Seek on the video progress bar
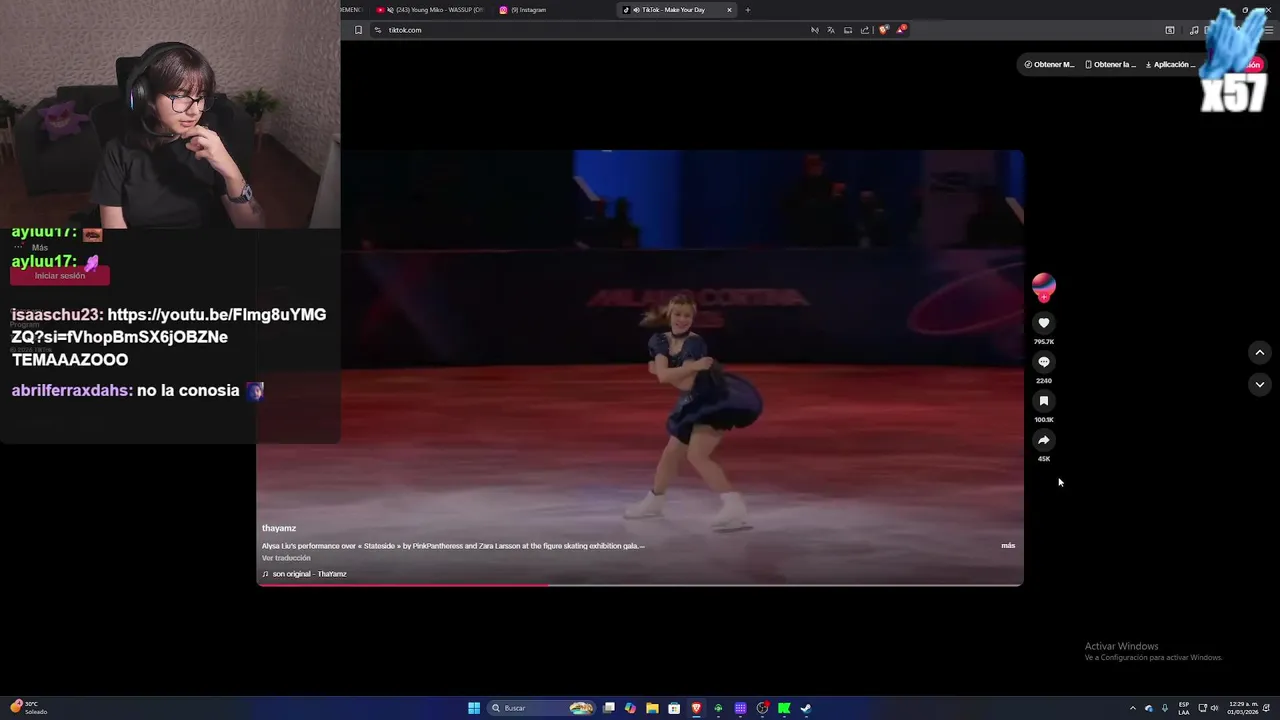This screenshot has width=1280, height=720. pos(640,585)
